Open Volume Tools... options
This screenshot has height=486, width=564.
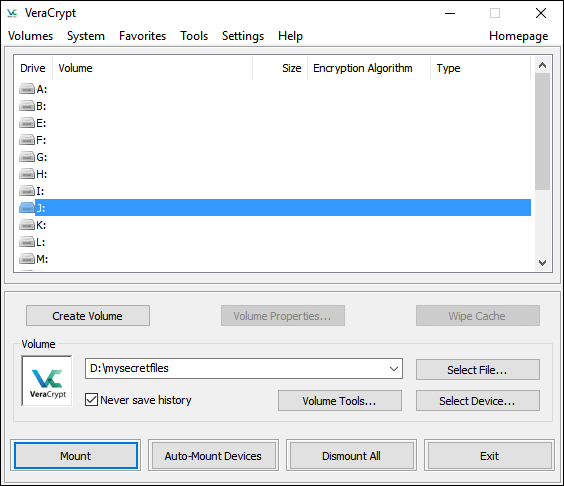coord(340,400)
